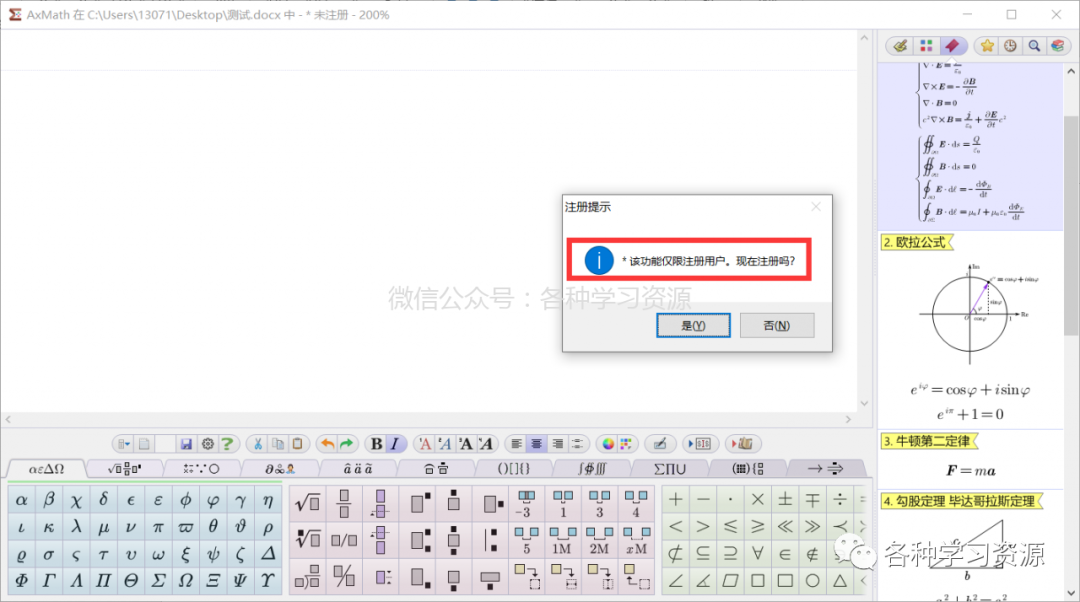Click the 2M spacing template

[599, 540]
